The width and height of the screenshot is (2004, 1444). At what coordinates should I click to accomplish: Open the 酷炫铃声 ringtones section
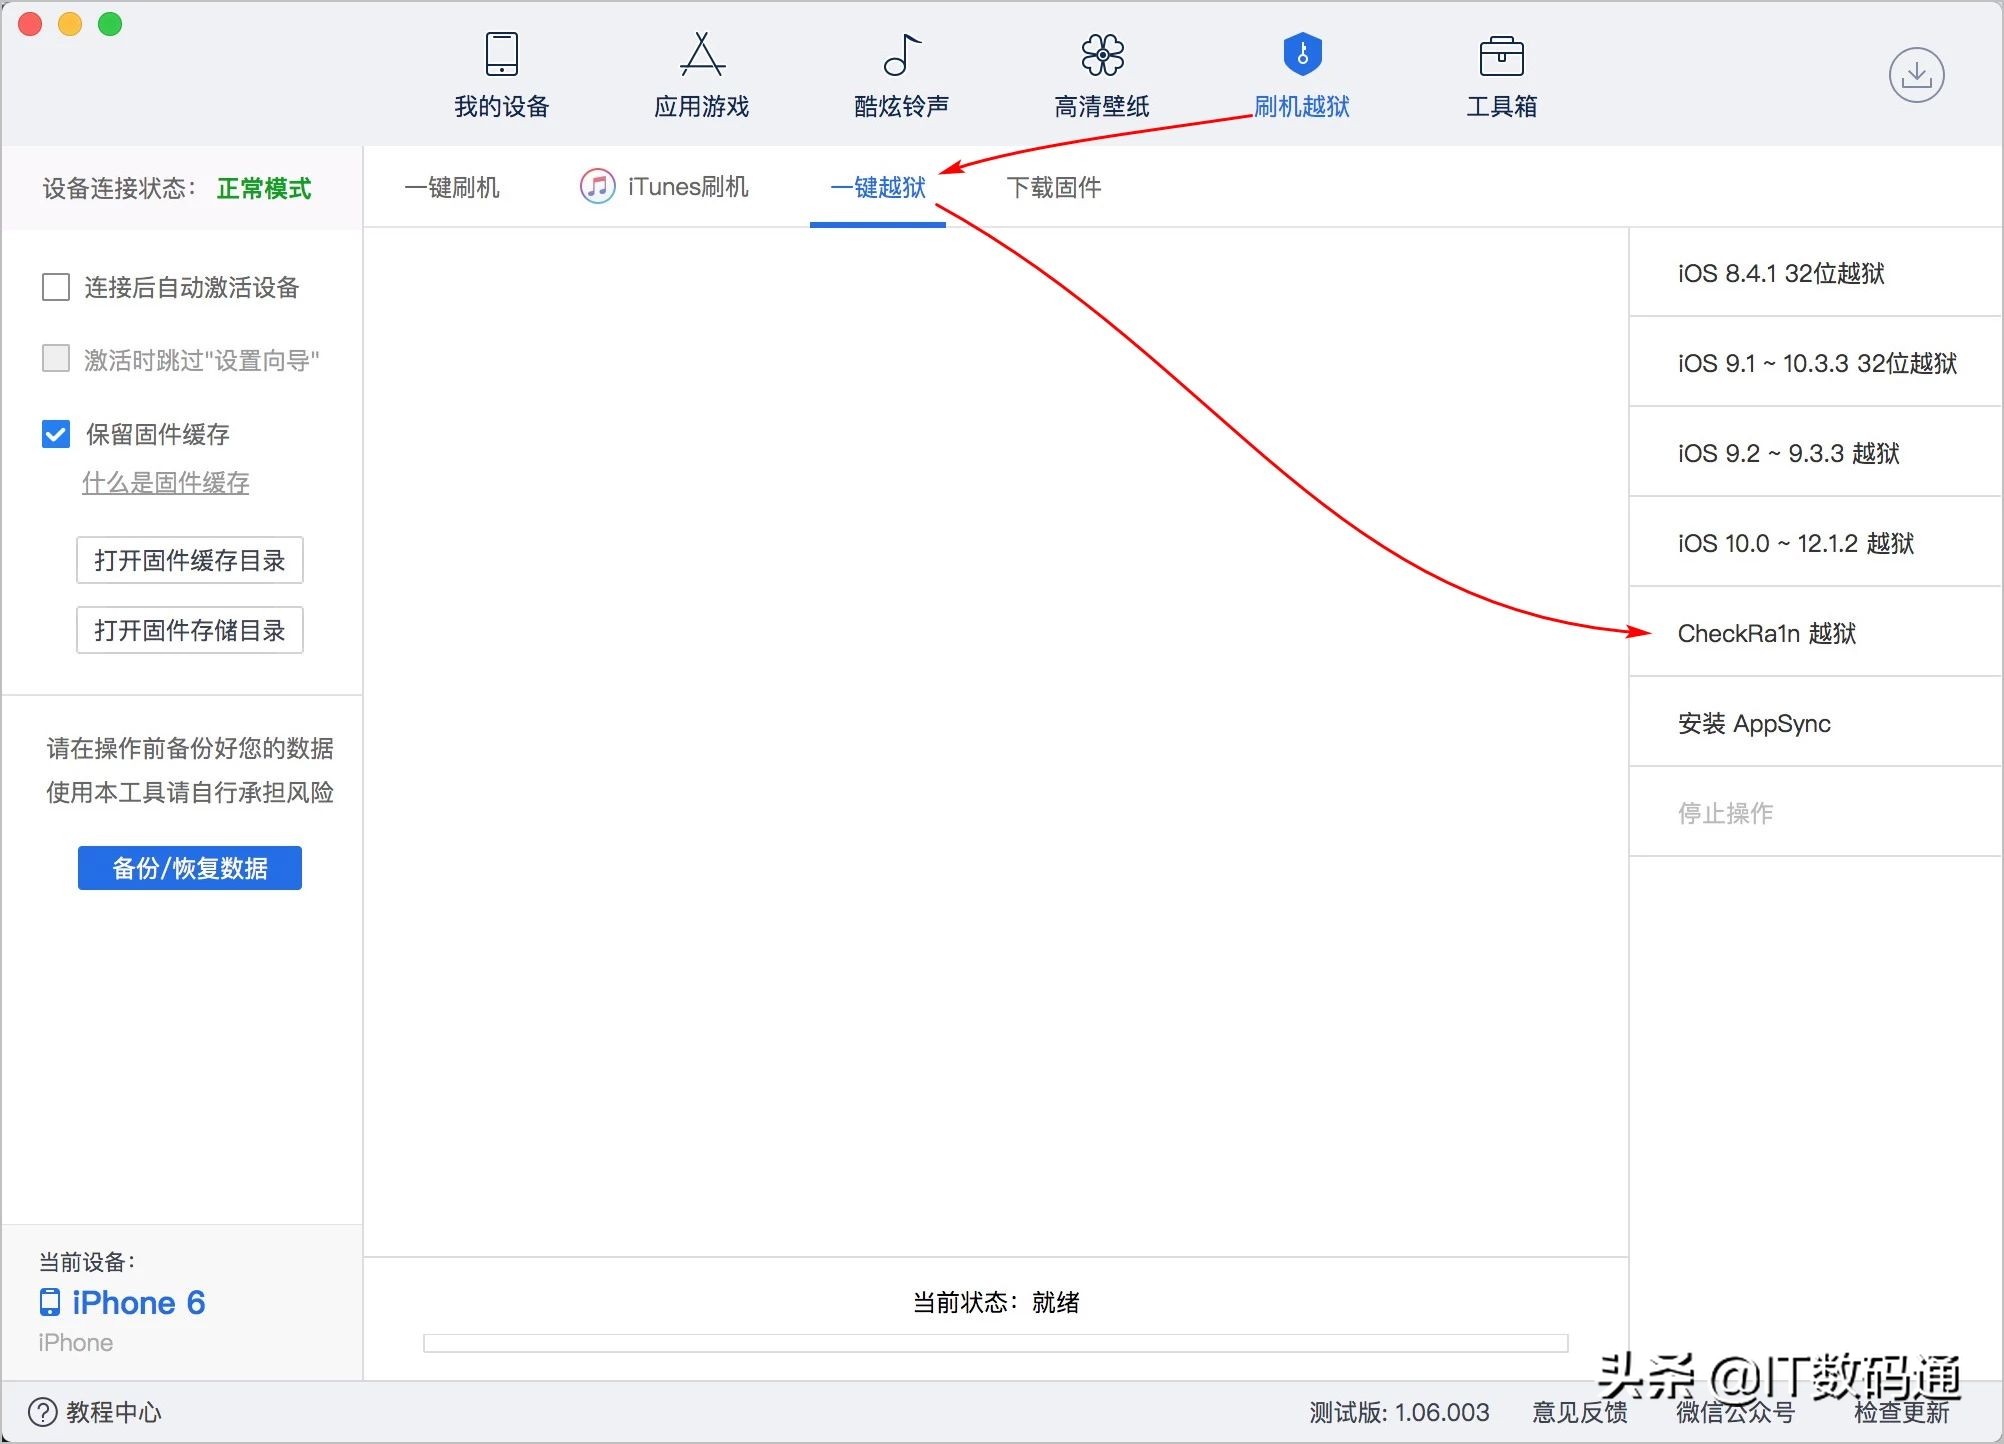(x=901, y=75)
